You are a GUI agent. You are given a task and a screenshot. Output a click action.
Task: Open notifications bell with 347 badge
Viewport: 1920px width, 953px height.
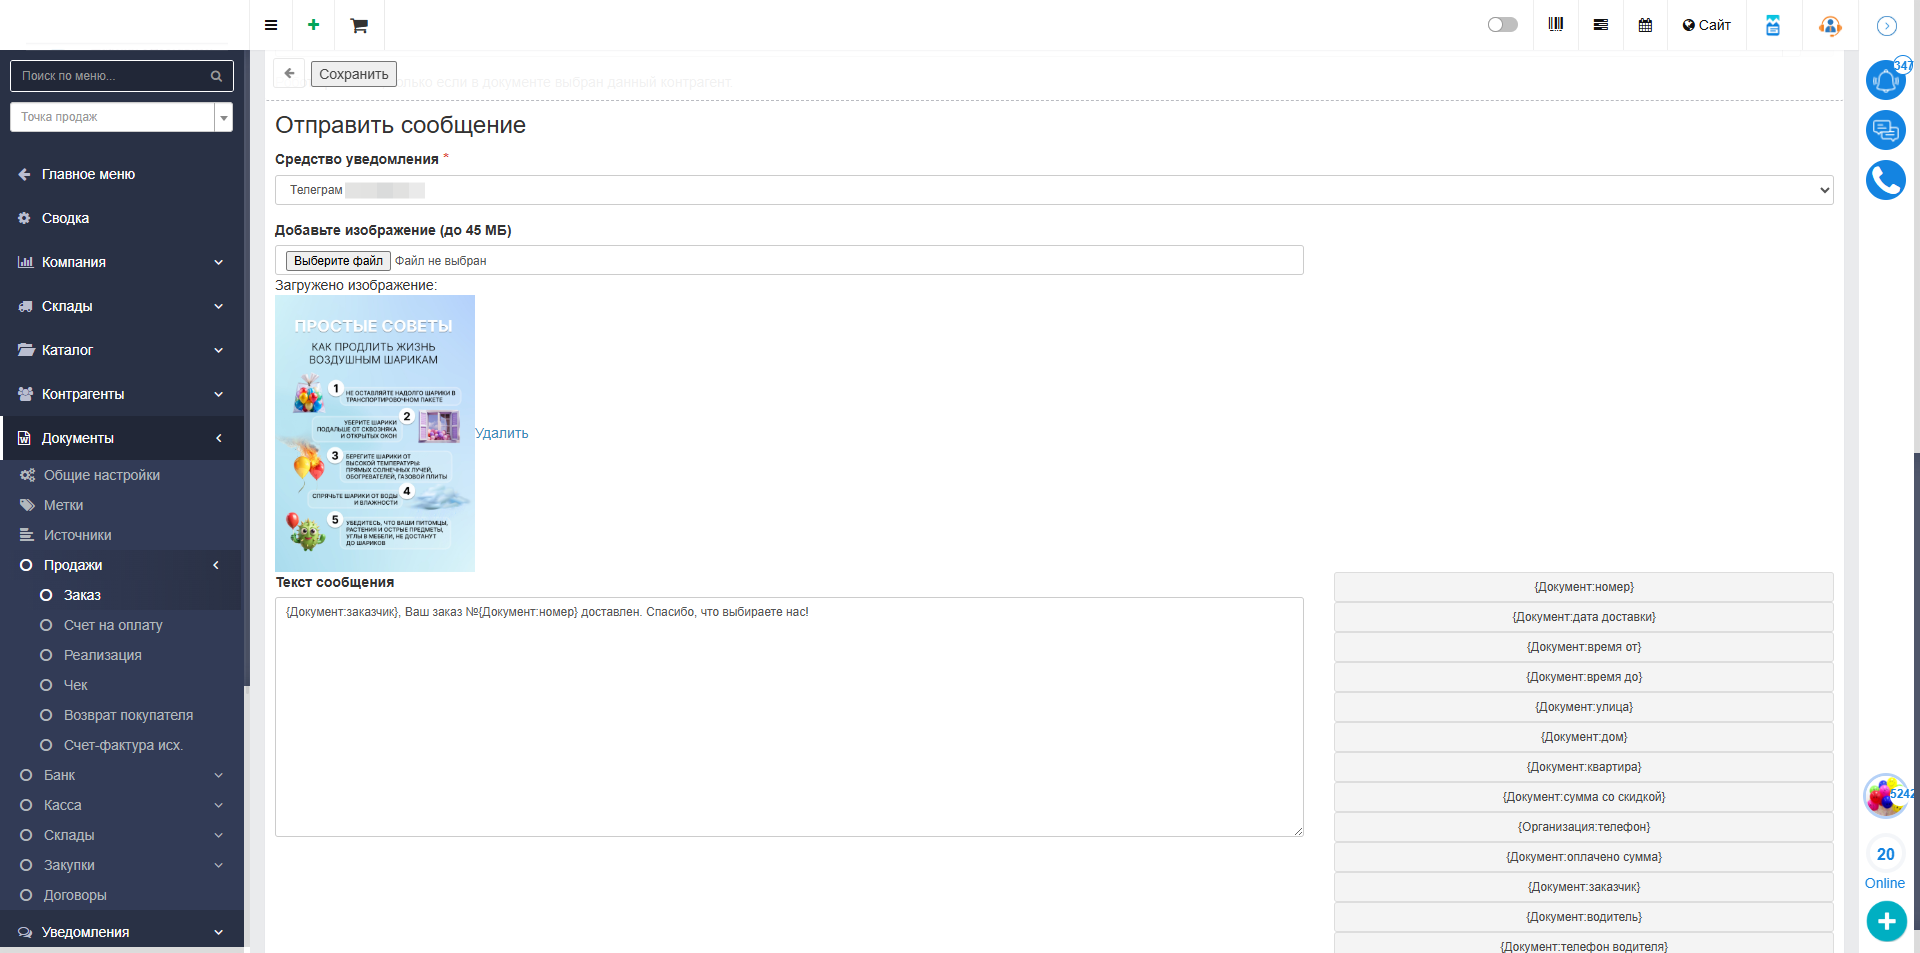point(1885,80)
